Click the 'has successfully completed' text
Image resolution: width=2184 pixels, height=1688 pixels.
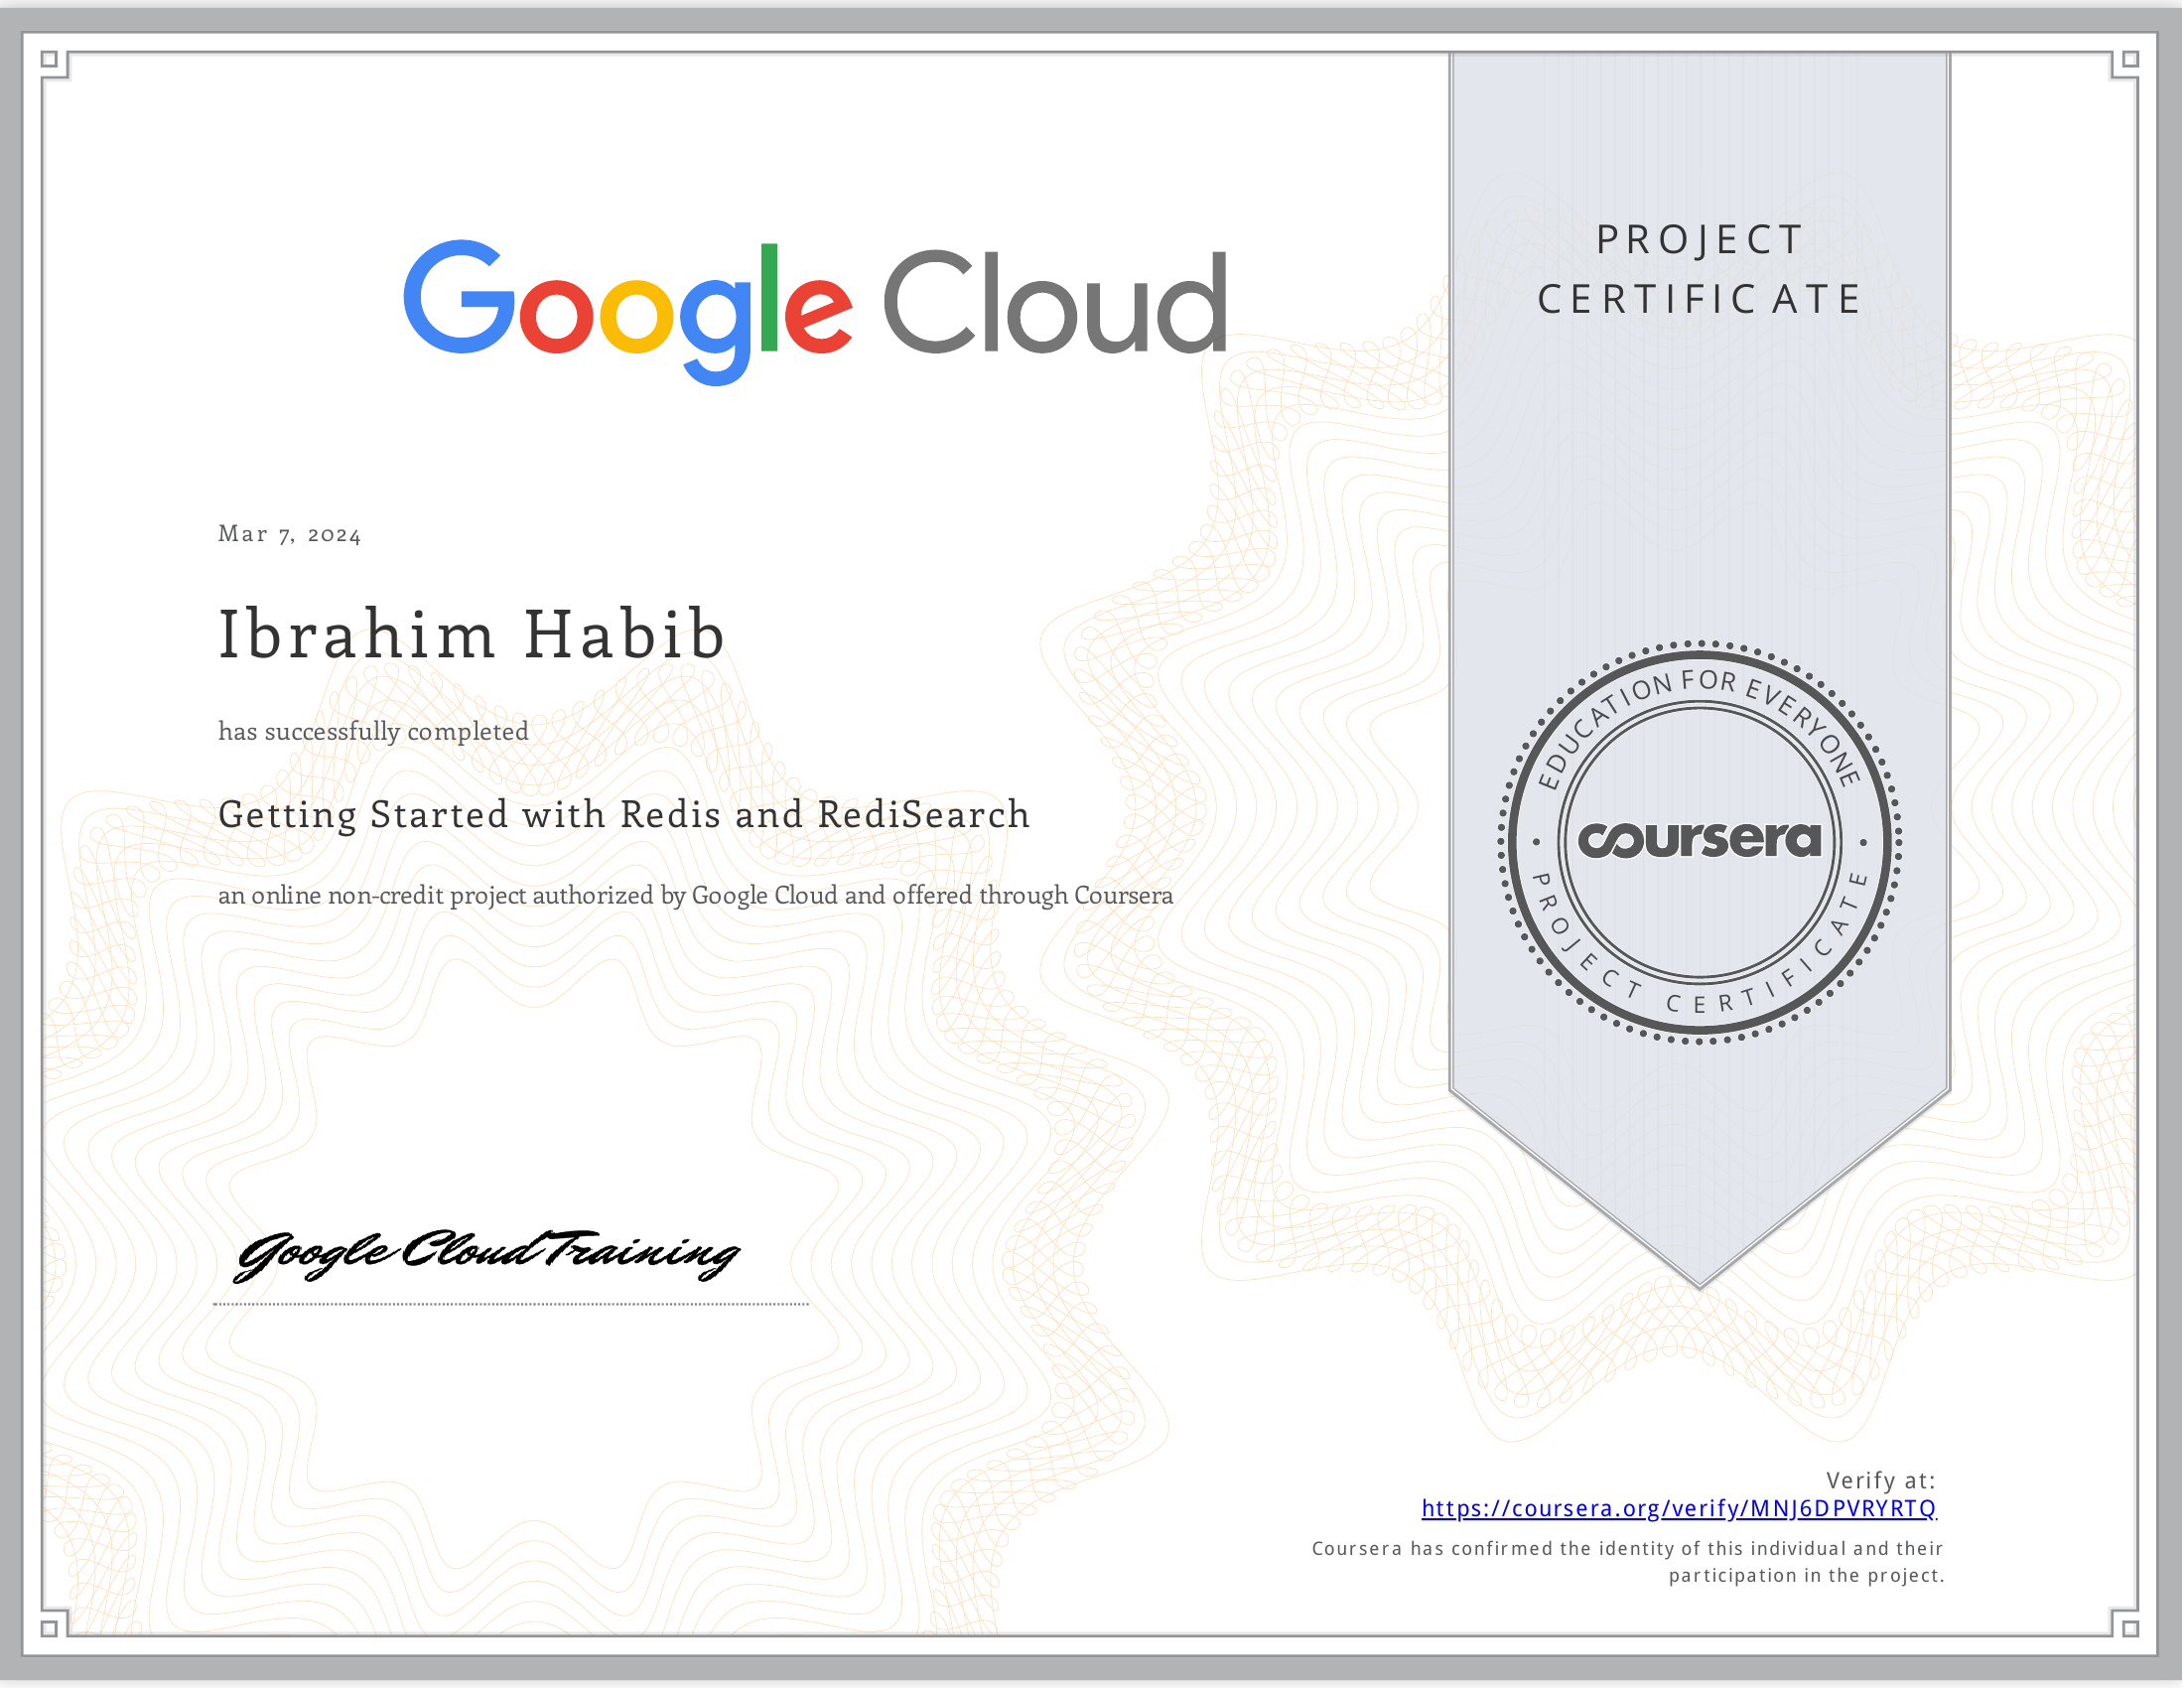373,731
